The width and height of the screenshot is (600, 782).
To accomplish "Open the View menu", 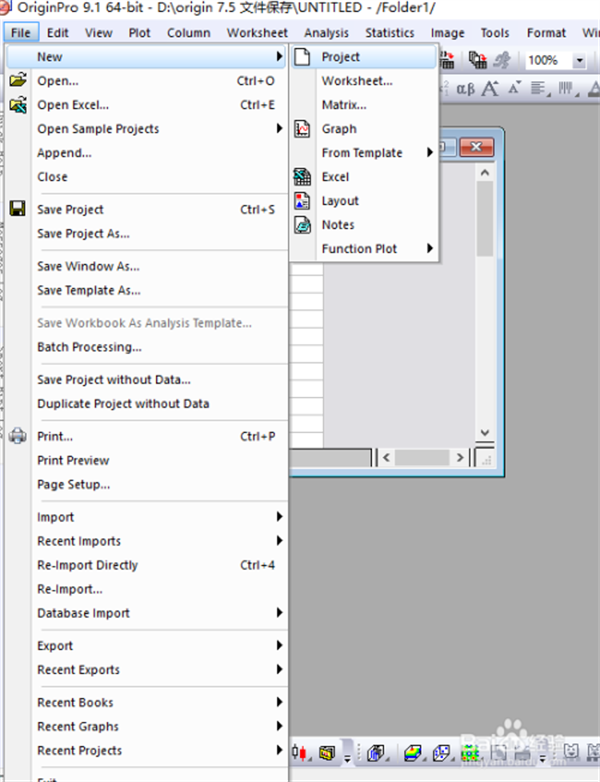I will click(x=98, y=33).
